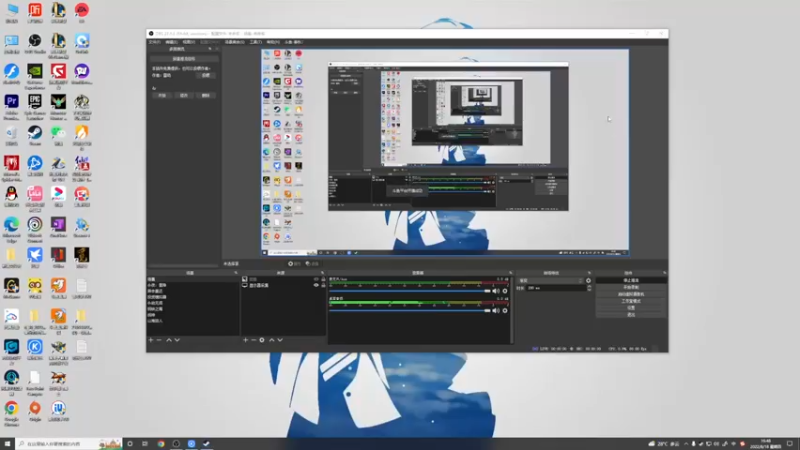The width and height of the screenshot is (800, 450).
Task: Click the Start button for the streaming target
Action: pyautogui.click(x=162, y=95)
